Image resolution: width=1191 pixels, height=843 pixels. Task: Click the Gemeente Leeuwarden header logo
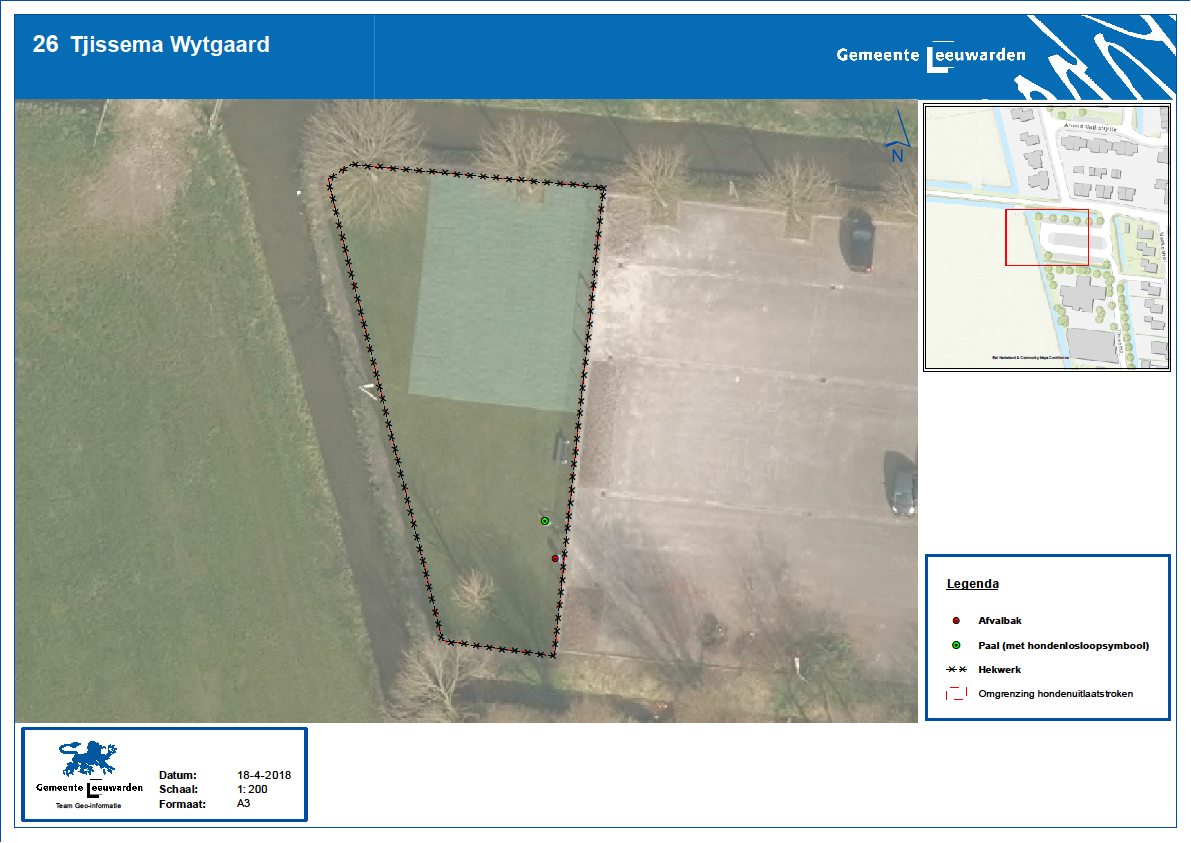point(931,56)
